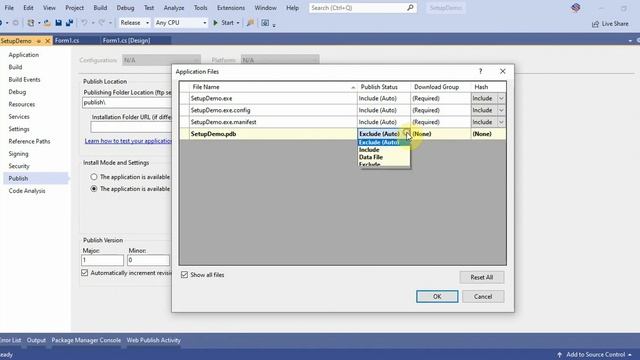Click the Navigate Forward toolbar icon

(x=16, y=23)
